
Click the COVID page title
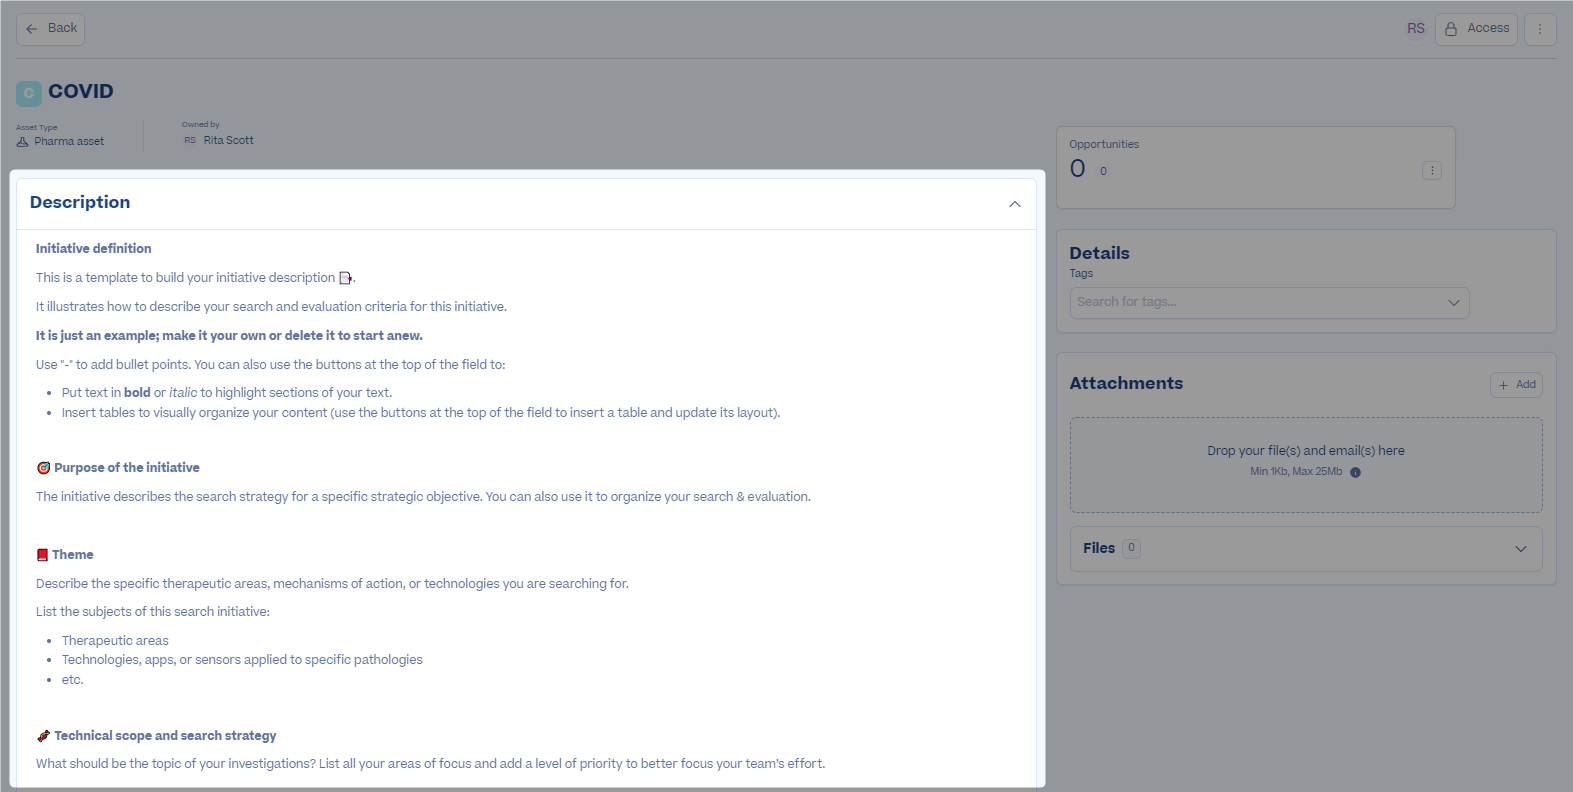click(x=81, y=92)
